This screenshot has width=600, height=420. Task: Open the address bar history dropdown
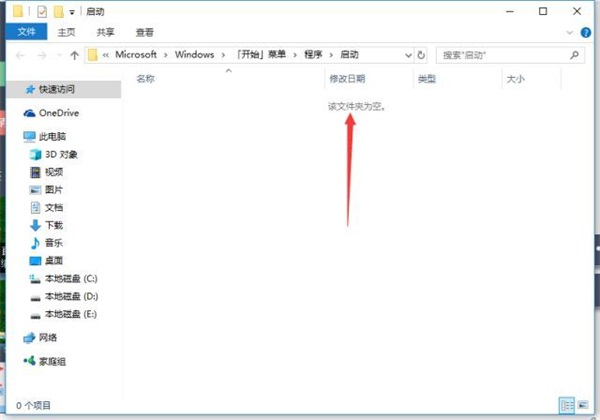tap(408, 55)
